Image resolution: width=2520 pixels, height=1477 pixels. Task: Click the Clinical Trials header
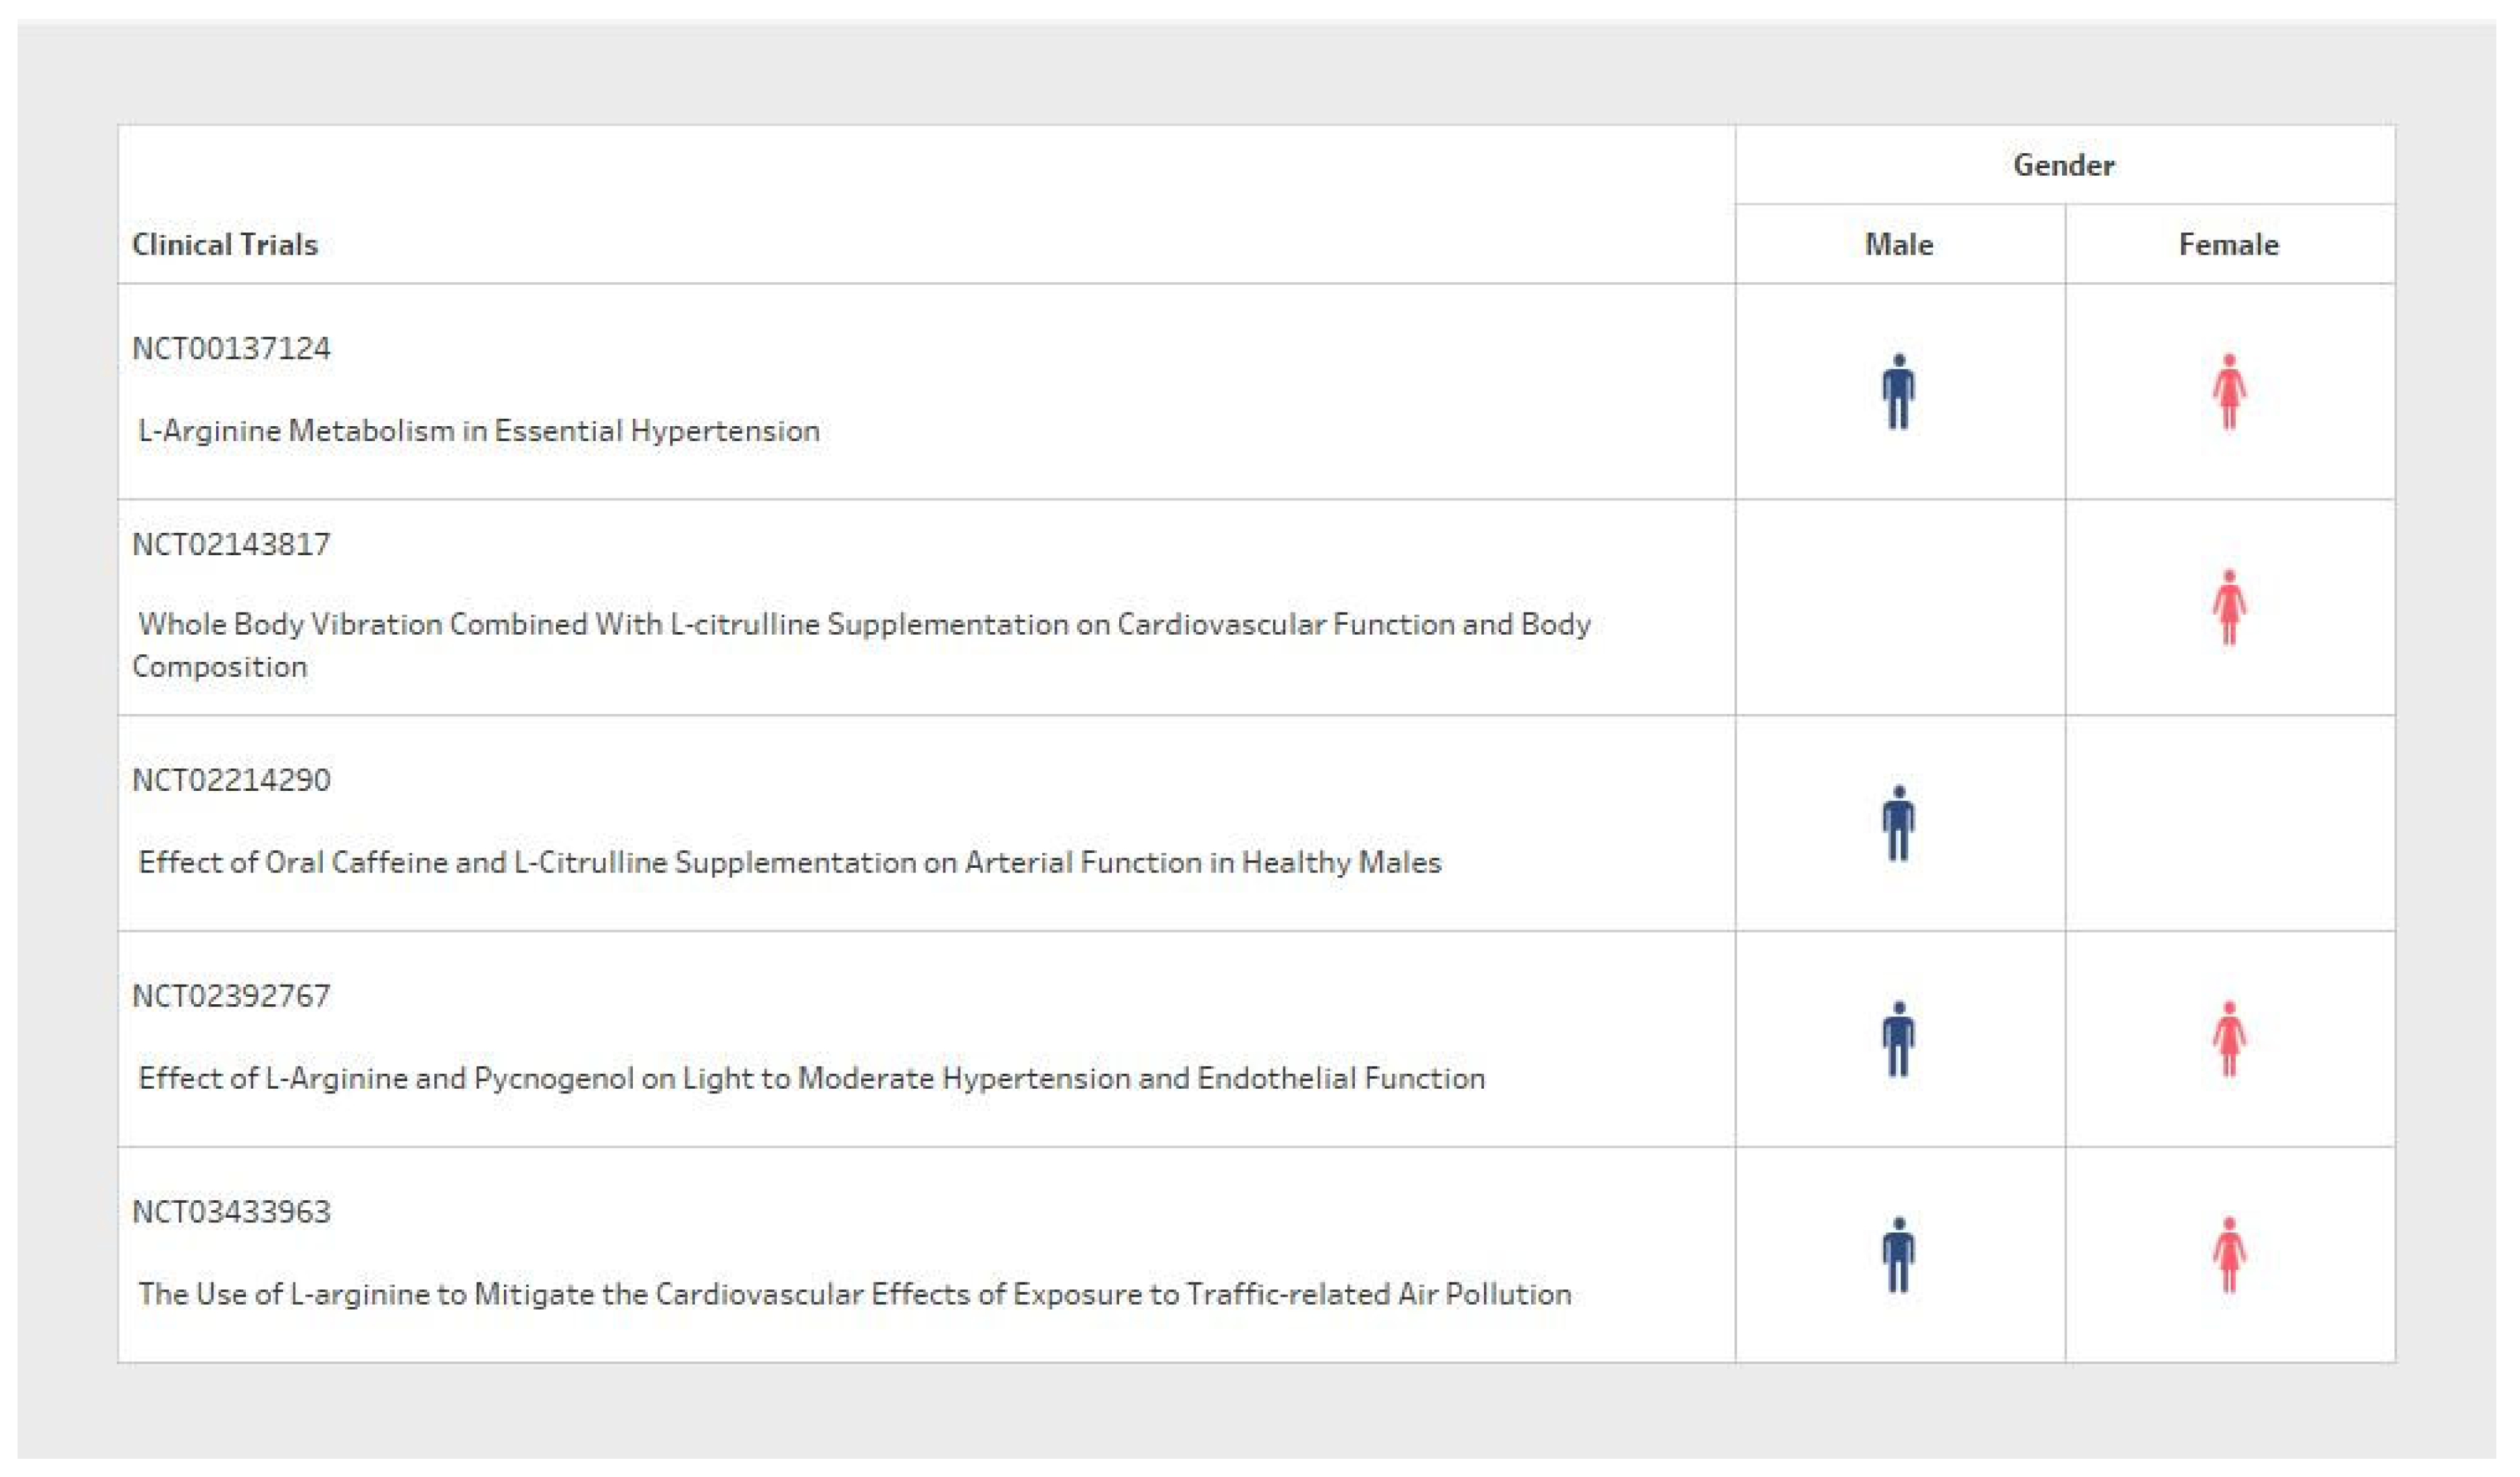(225, 245)
